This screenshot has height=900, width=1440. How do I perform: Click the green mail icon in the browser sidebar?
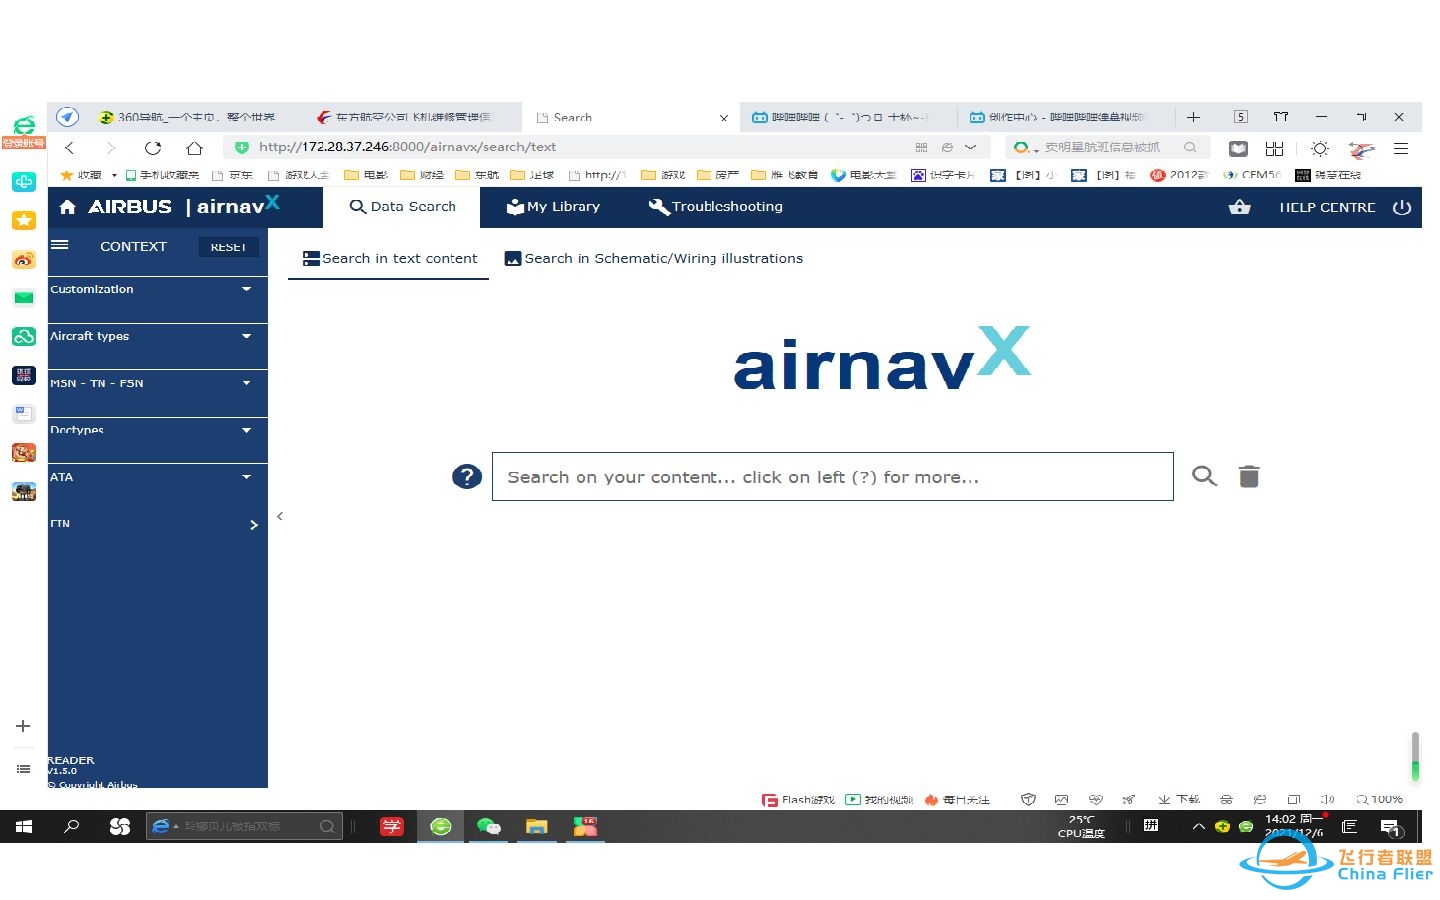[24, 297]
